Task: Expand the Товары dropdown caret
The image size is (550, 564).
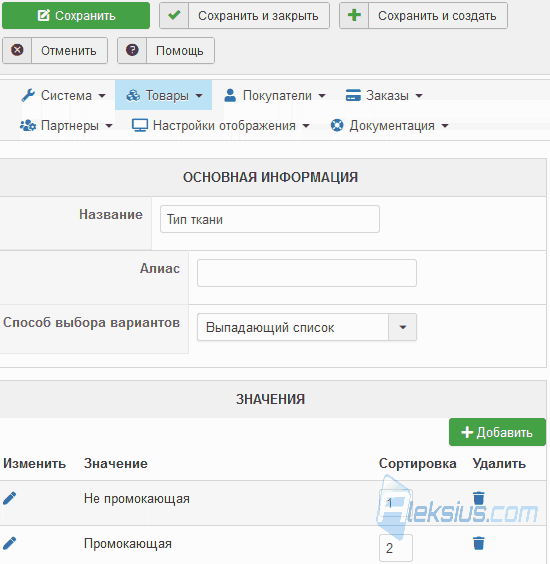Action: pyautogui.click(x=199, y=96)
